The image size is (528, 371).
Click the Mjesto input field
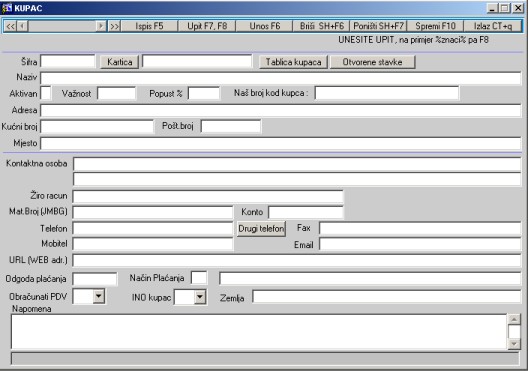[x=280, y=143]
